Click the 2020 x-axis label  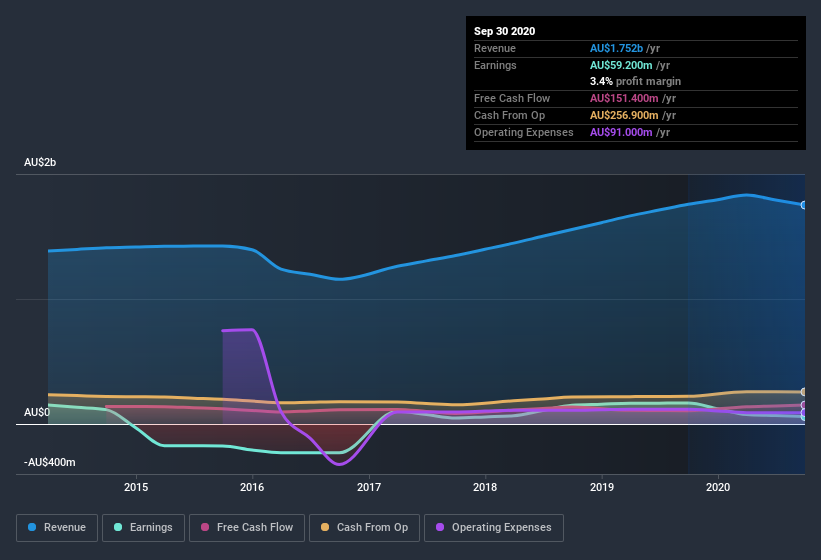718,487
